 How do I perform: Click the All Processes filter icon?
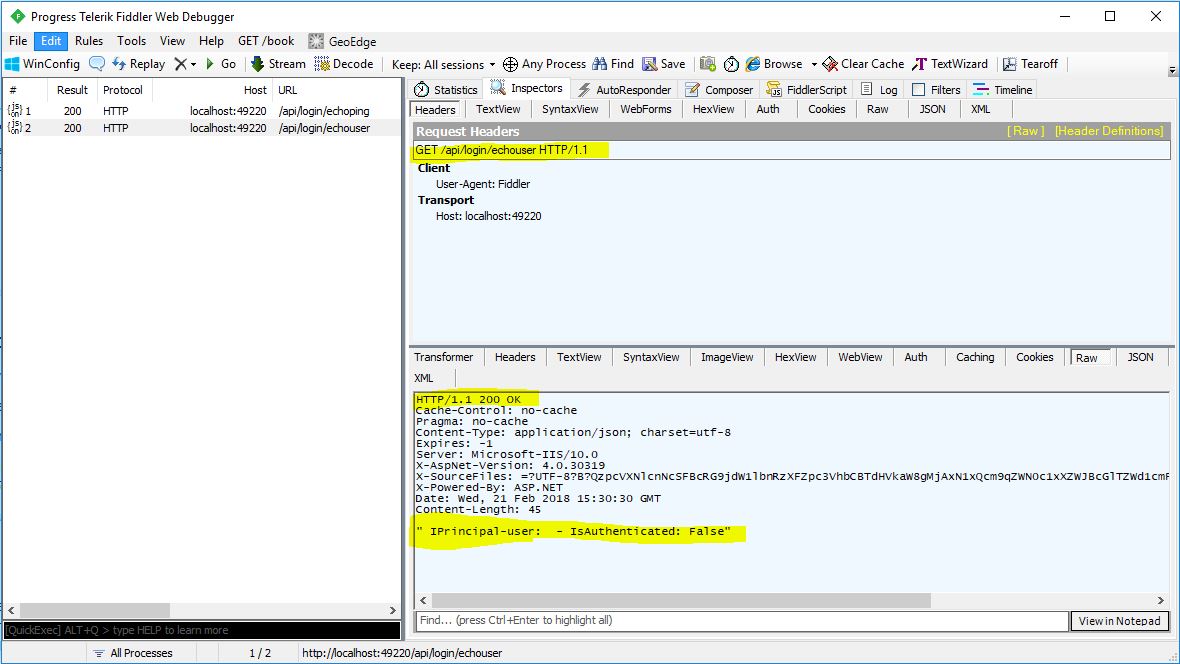tap(99, 653)
